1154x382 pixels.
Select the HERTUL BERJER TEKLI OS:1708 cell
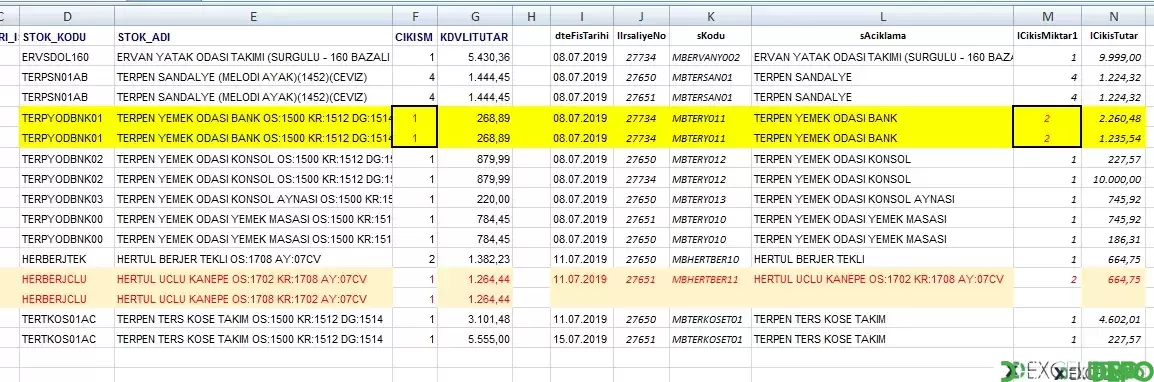click(253, 259)
